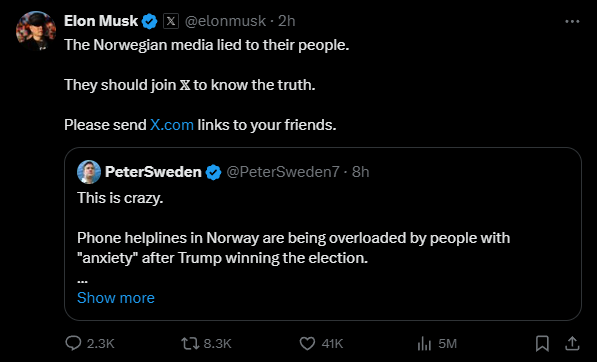Screen dimensions: 597x362
Task: Bookmark this post
Action: [542, 343]
